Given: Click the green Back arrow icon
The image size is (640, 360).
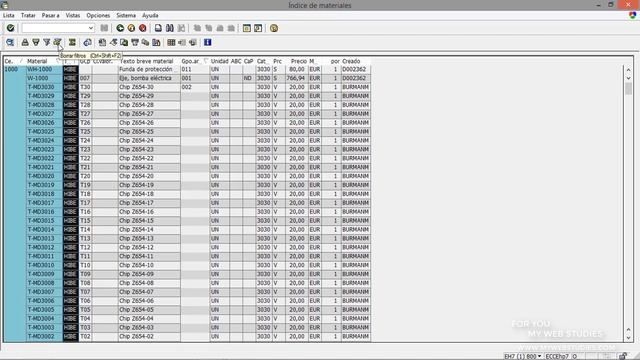Looking at the screenshot, I should click(x=120, y=28).
